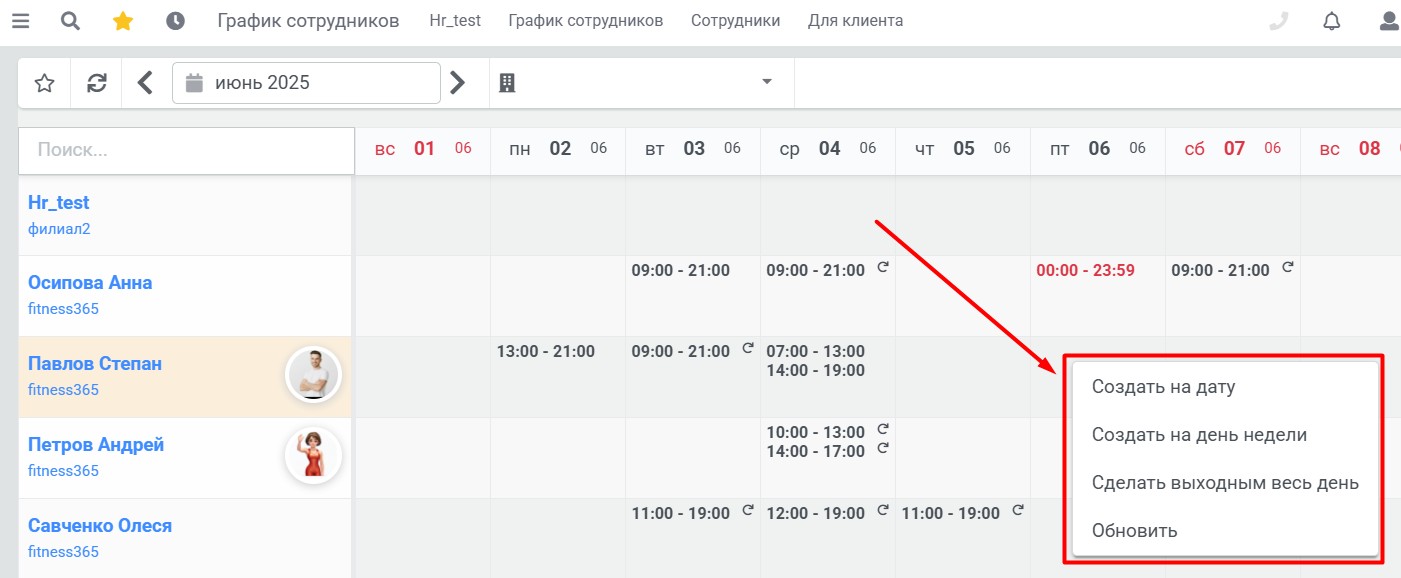
Task: Click Павлов Степан 13:00 - 21:00 shift
Action: [546, 352]
